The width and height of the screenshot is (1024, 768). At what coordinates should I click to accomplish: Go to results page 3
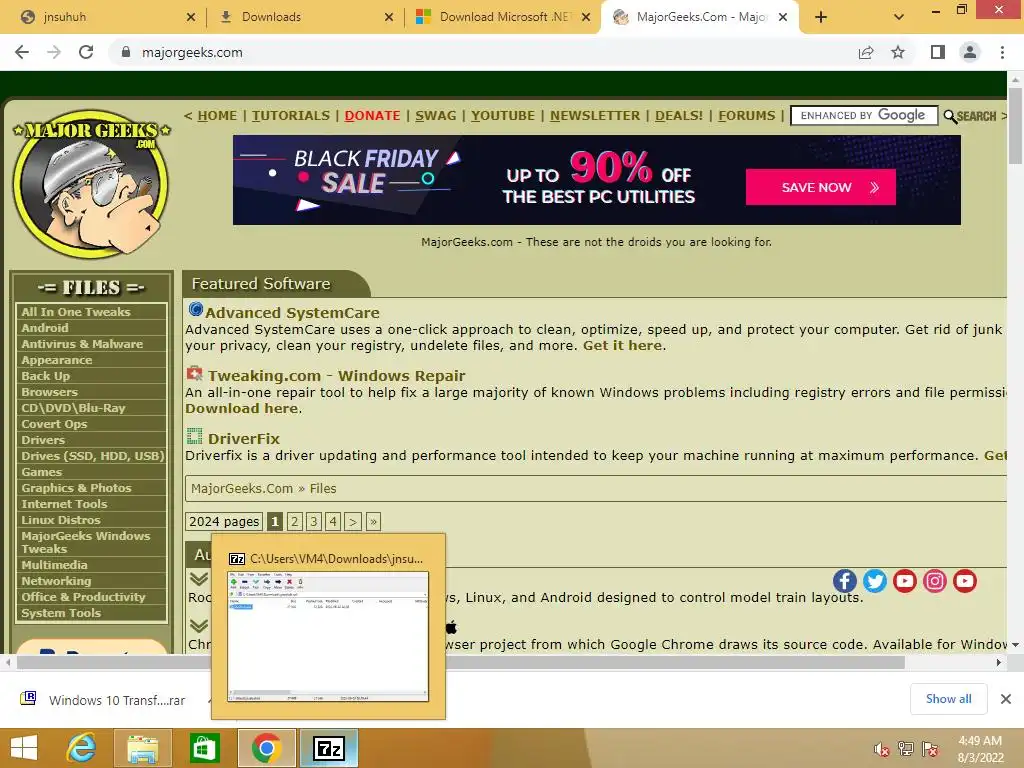point(314,521)
